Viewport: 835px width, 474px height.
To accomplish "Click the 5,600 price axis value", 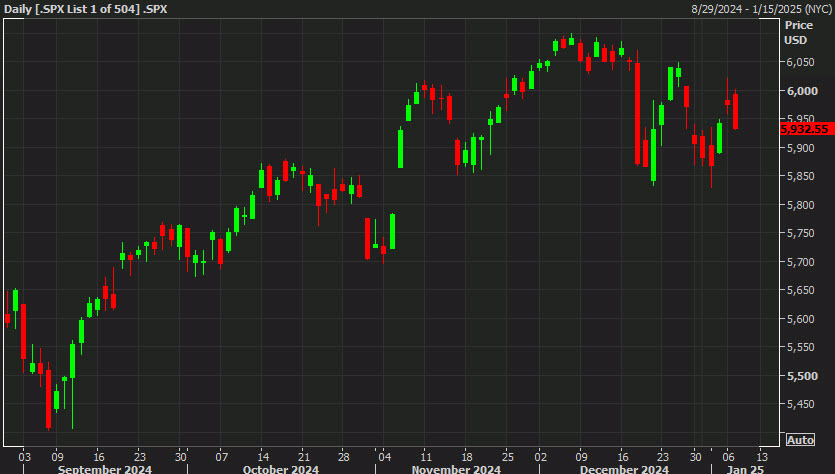I will click(x=800, y=319).
